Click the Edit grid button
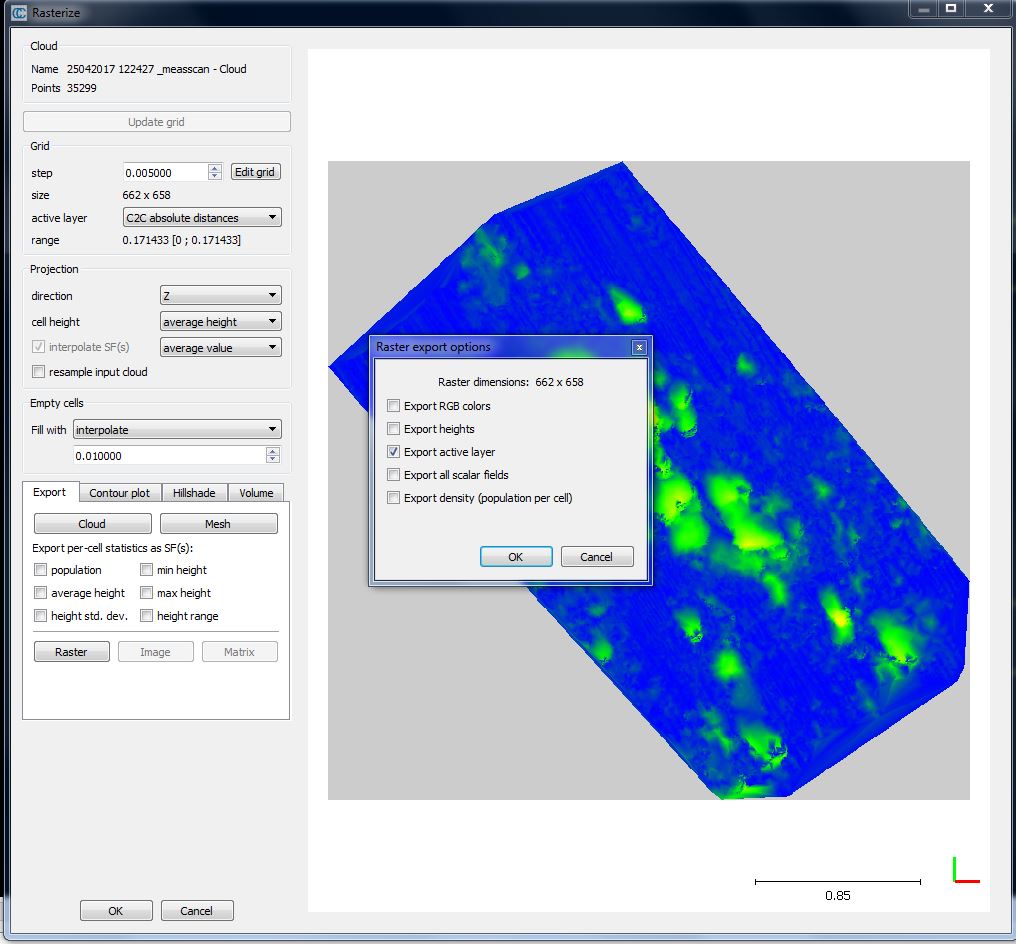Screen dimensions: 1016x944 256,172
